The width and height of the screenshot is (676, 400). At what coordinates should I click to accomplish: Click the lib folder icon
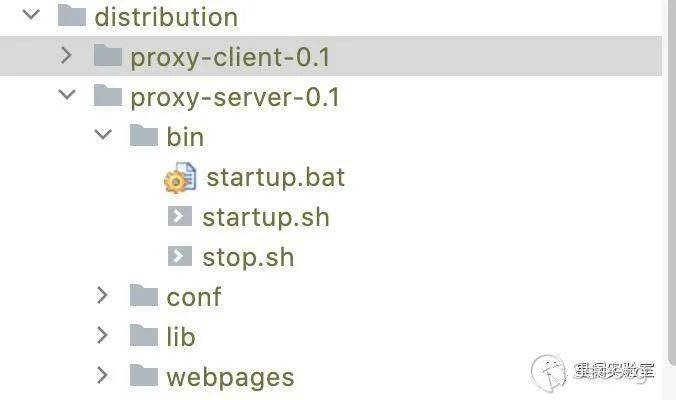point(144,336)
